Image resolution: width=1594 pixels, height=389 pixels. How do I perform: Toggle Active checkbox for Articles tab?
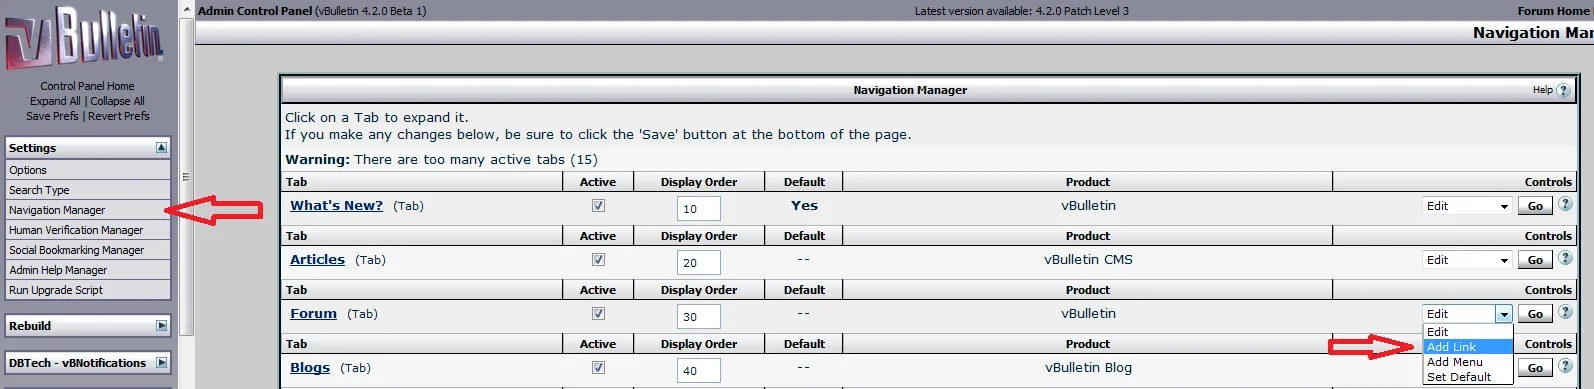click(x=598, y=259)
